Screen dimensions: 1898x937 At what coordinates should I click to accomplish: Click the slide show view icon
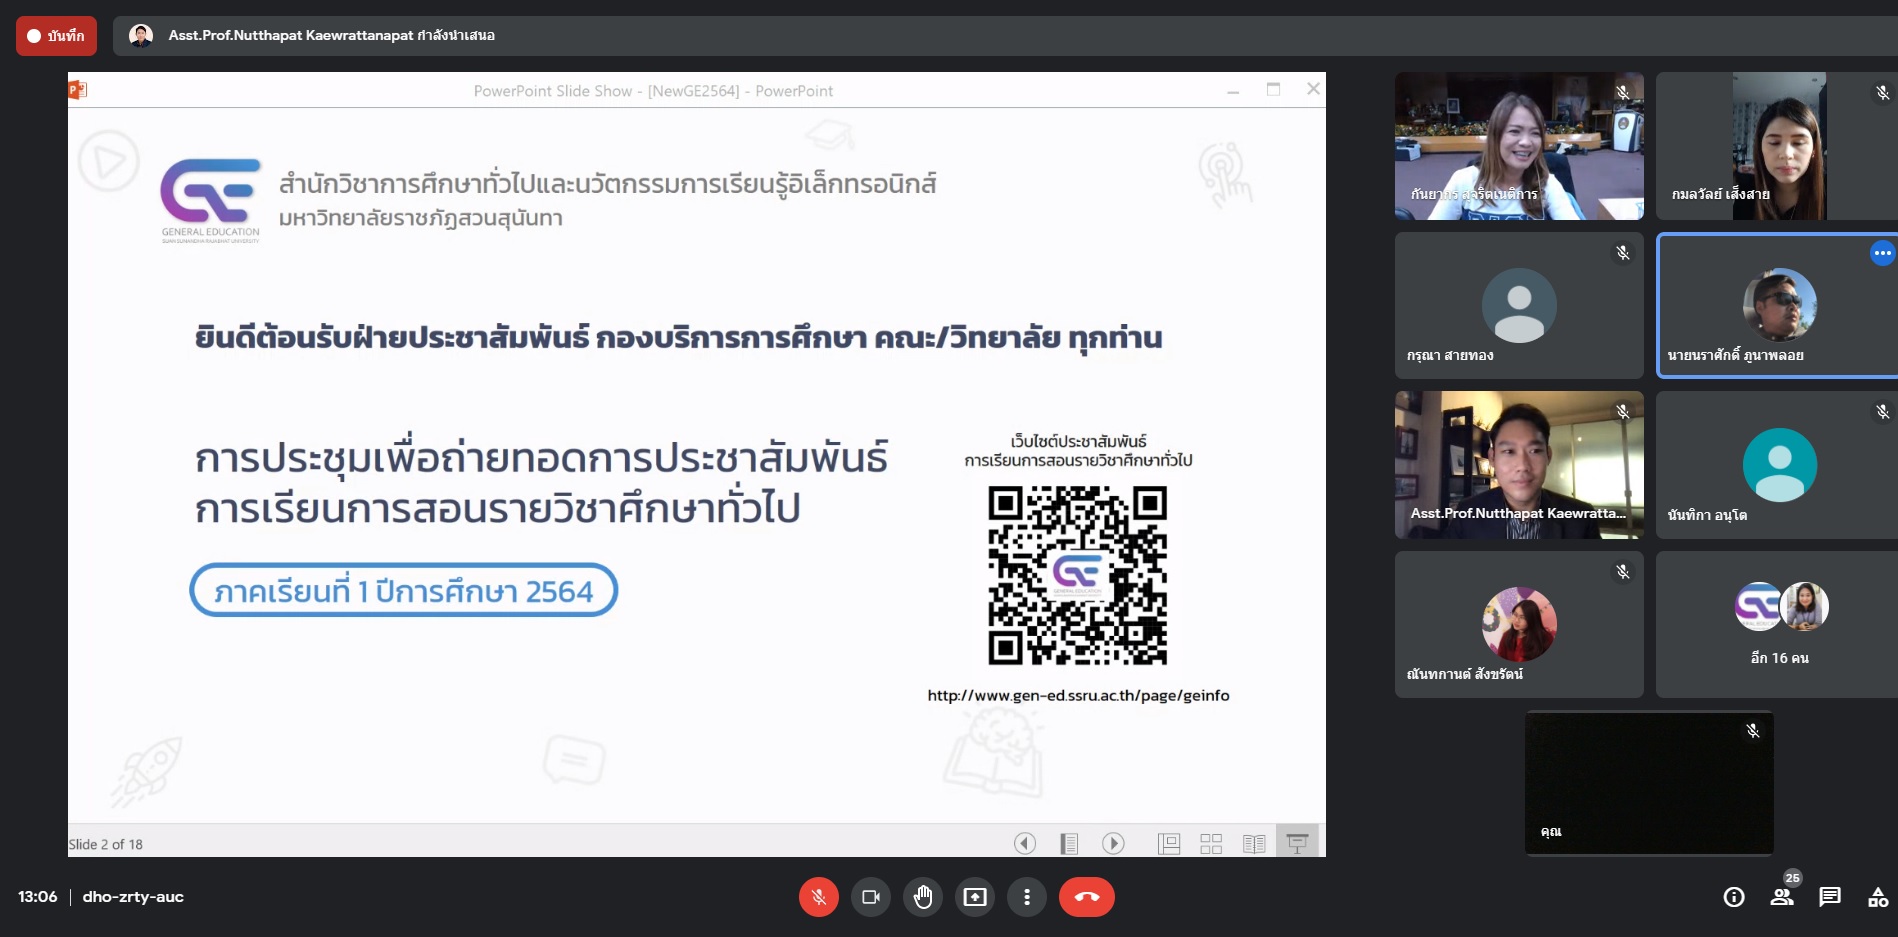pos(1297,844)
